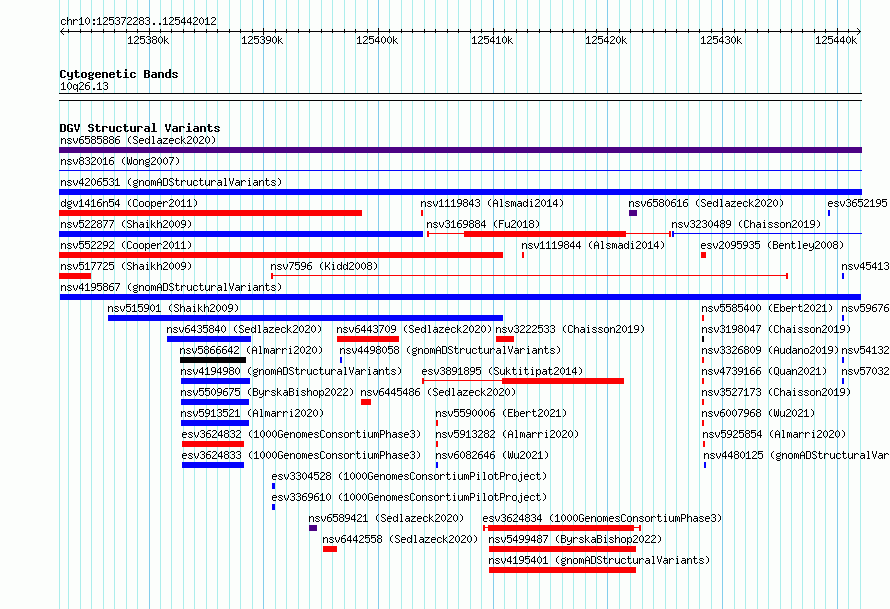Screen dimensions: 890x609
Task: Click esv3304528 (1000GenomesConsortiumPilotProject) label
Action: tap(409, 476)
